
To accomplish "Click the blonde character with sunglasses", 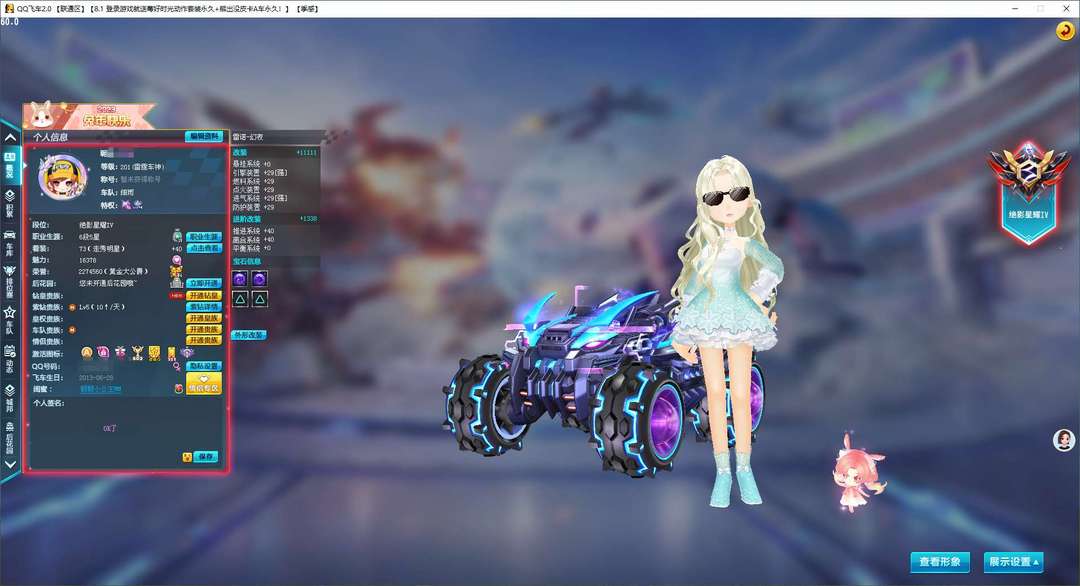I will 729,331.
